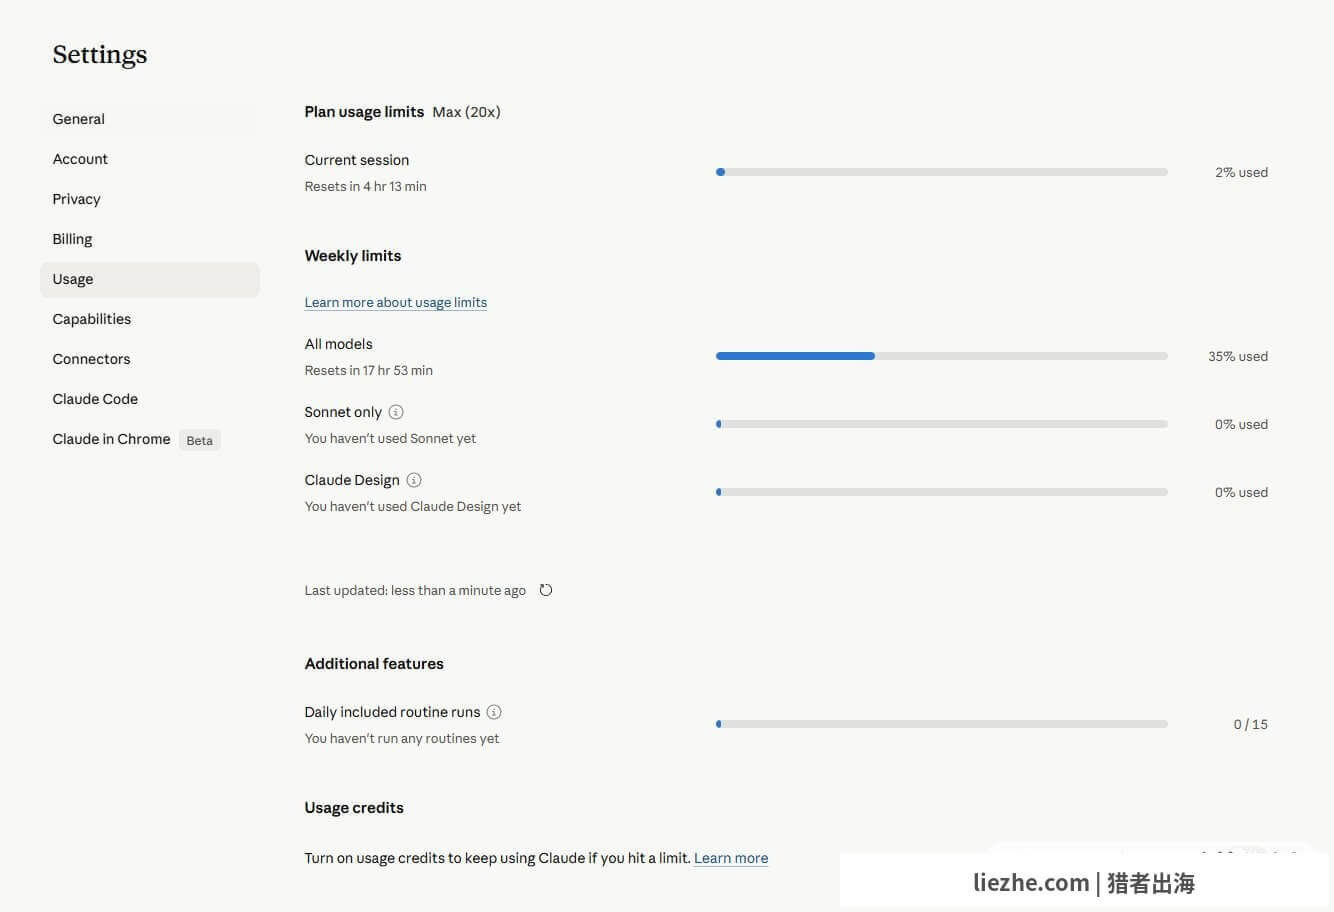Open the General settings section
The image size is (1334, 912).
(x=150, y=119)
